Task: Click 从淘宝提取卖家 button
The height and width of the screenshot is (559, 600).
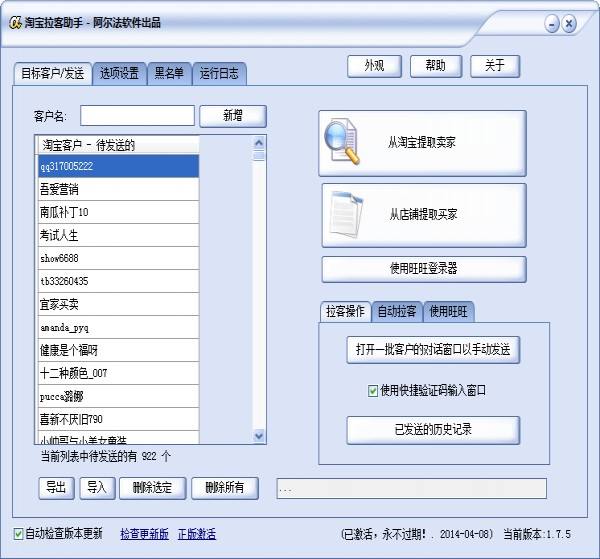Action: 422,143
